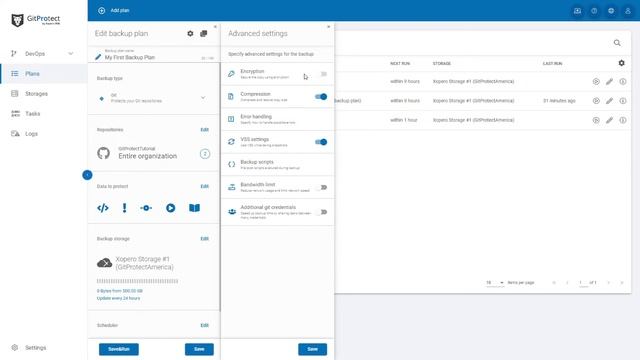The image size is (640, 360).
Task: Click the duplicate plan copy icon
Action: pyautogui.click(x=204, y=33)
